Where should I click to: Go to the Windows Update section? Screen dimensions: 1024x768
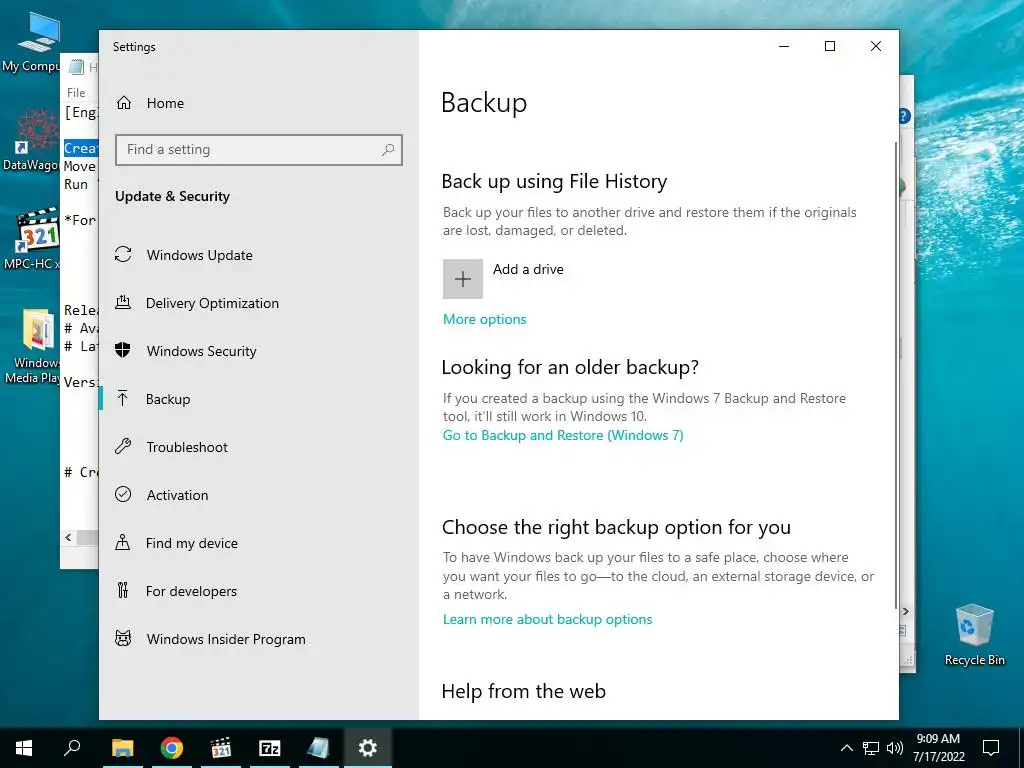(199, 255)
